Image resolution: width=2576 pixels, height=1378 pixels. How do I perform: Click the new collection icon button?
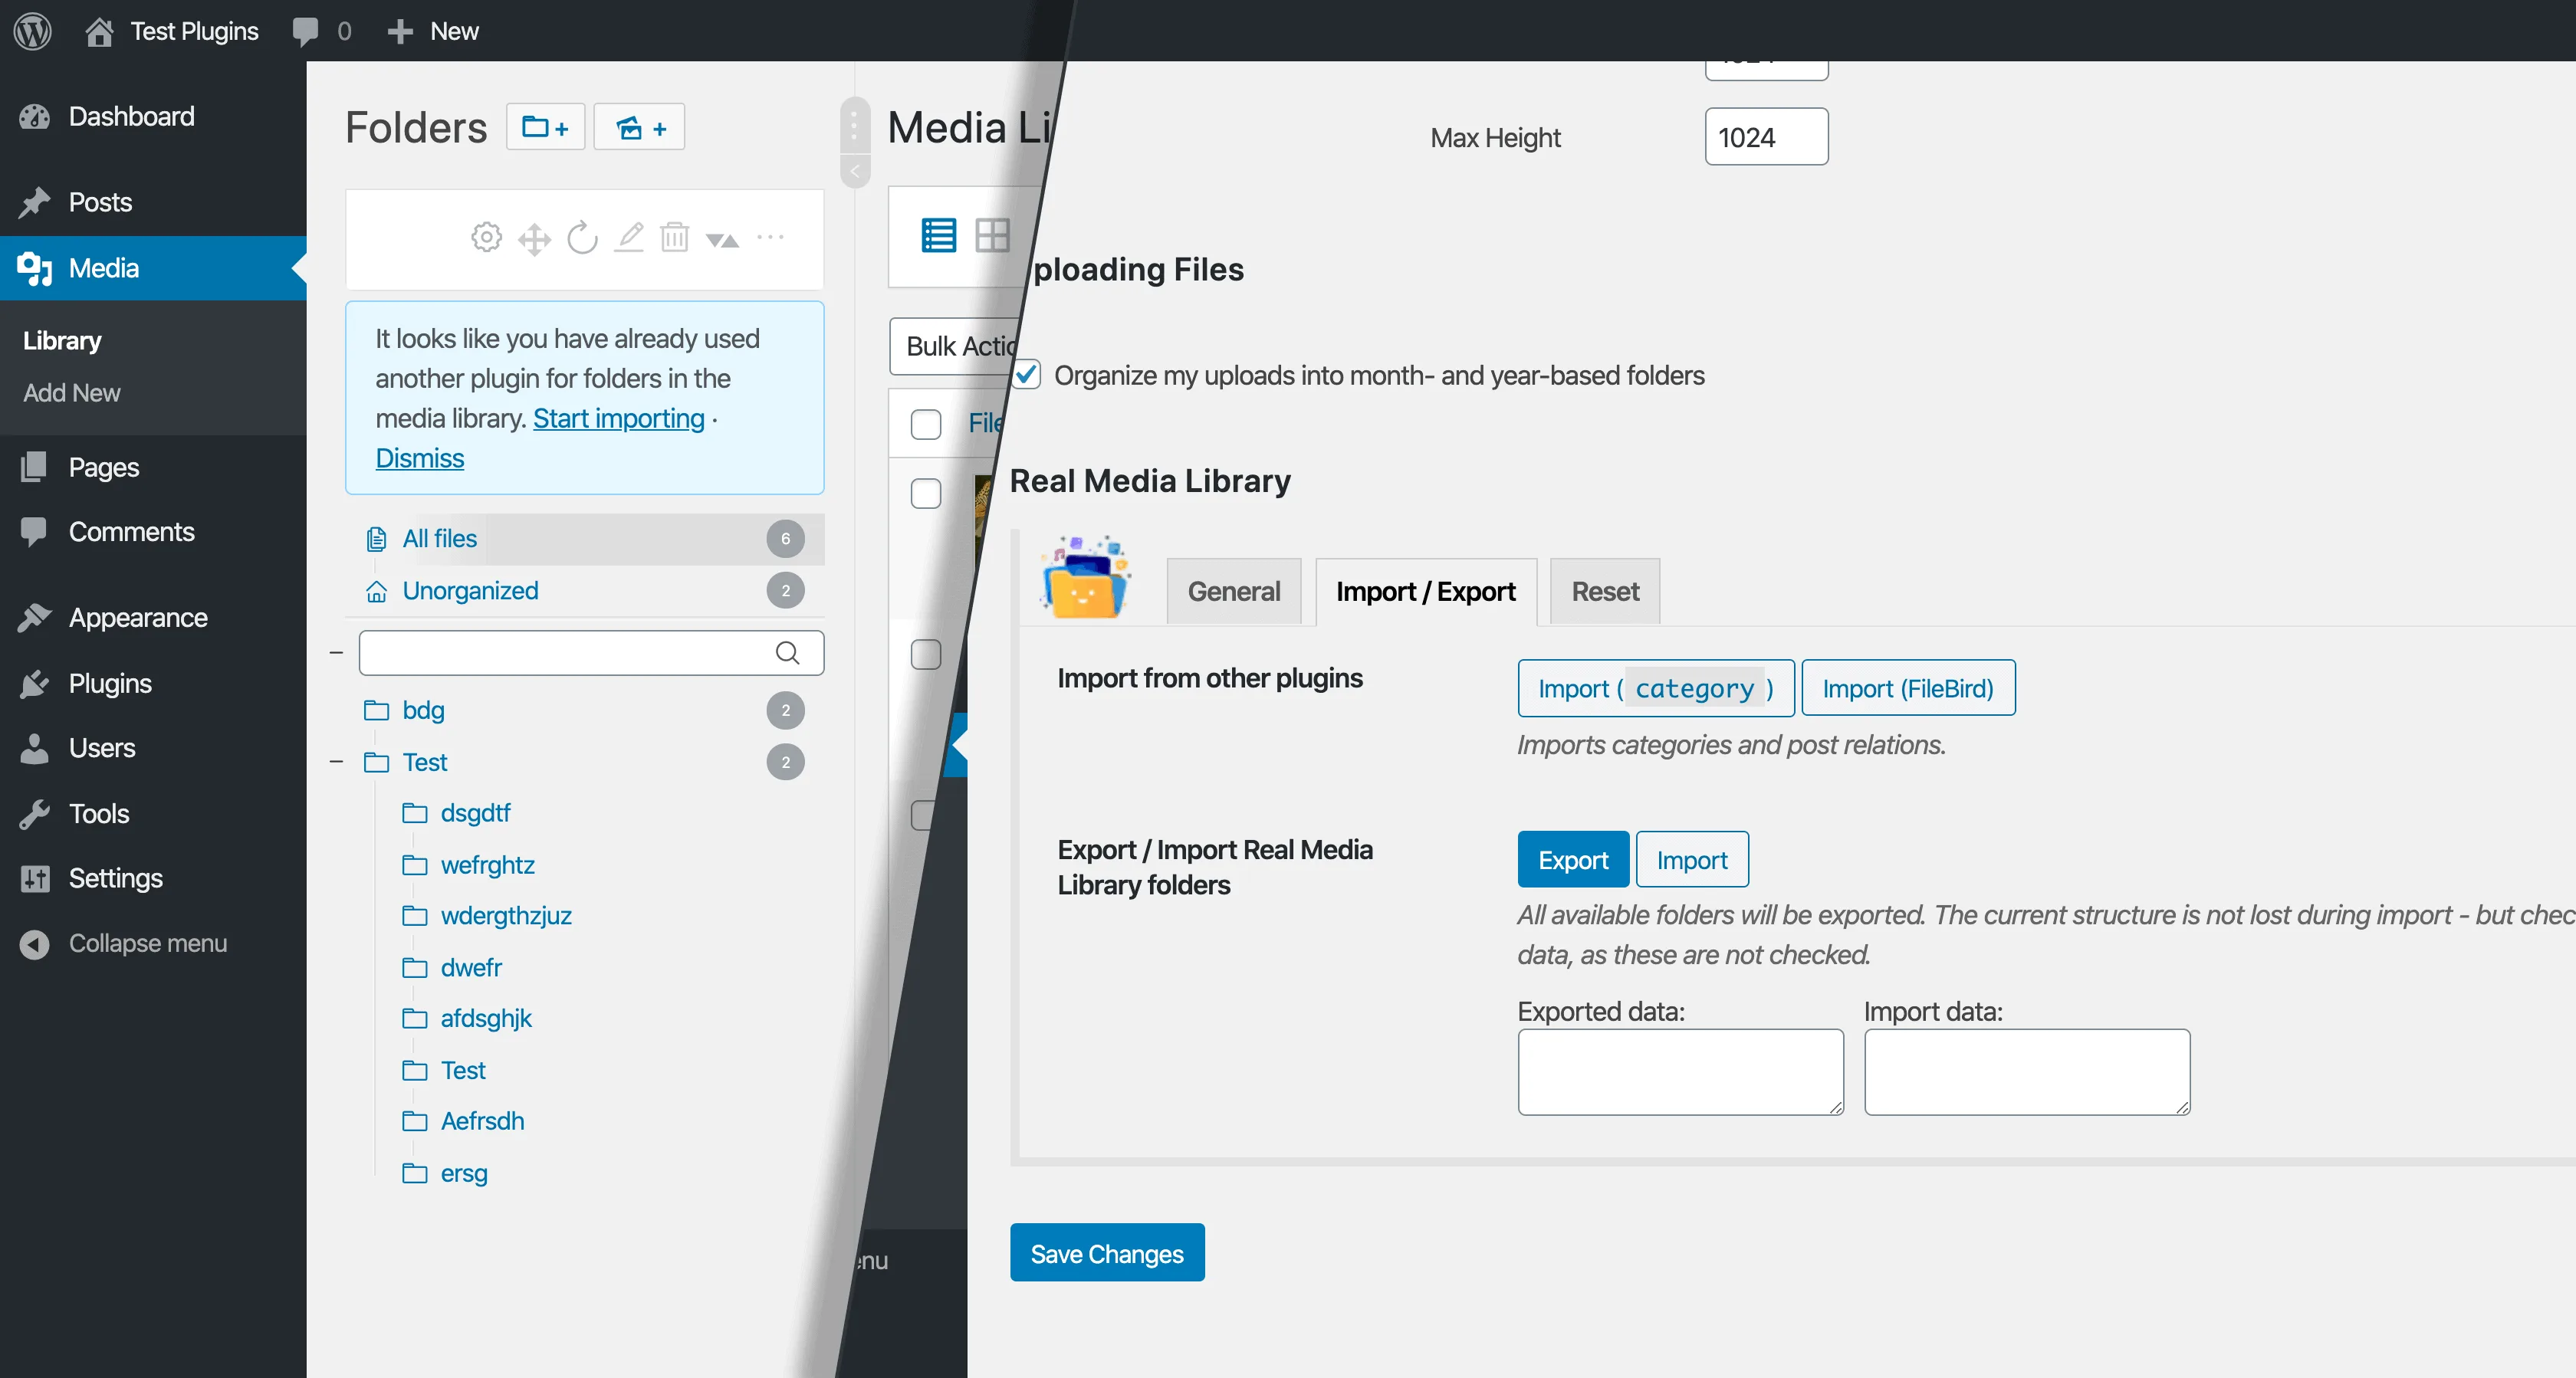coord(639,127)
